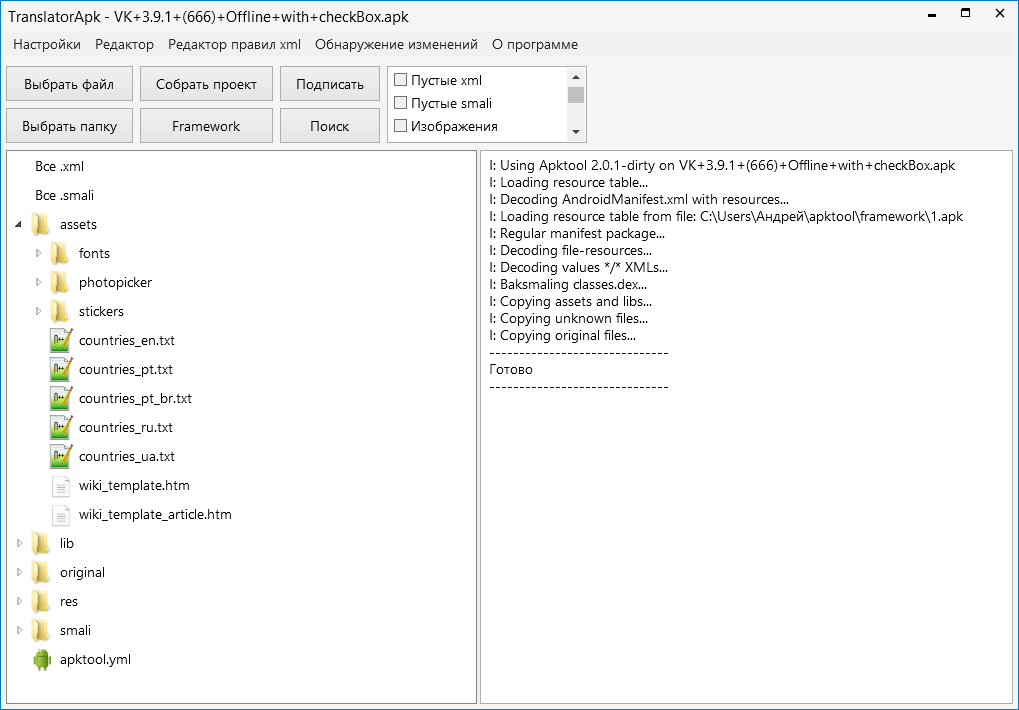Select the apktool.yml file name
Image resolution: width=1019 pixels, height=710 pixels.
coord(95,659)
